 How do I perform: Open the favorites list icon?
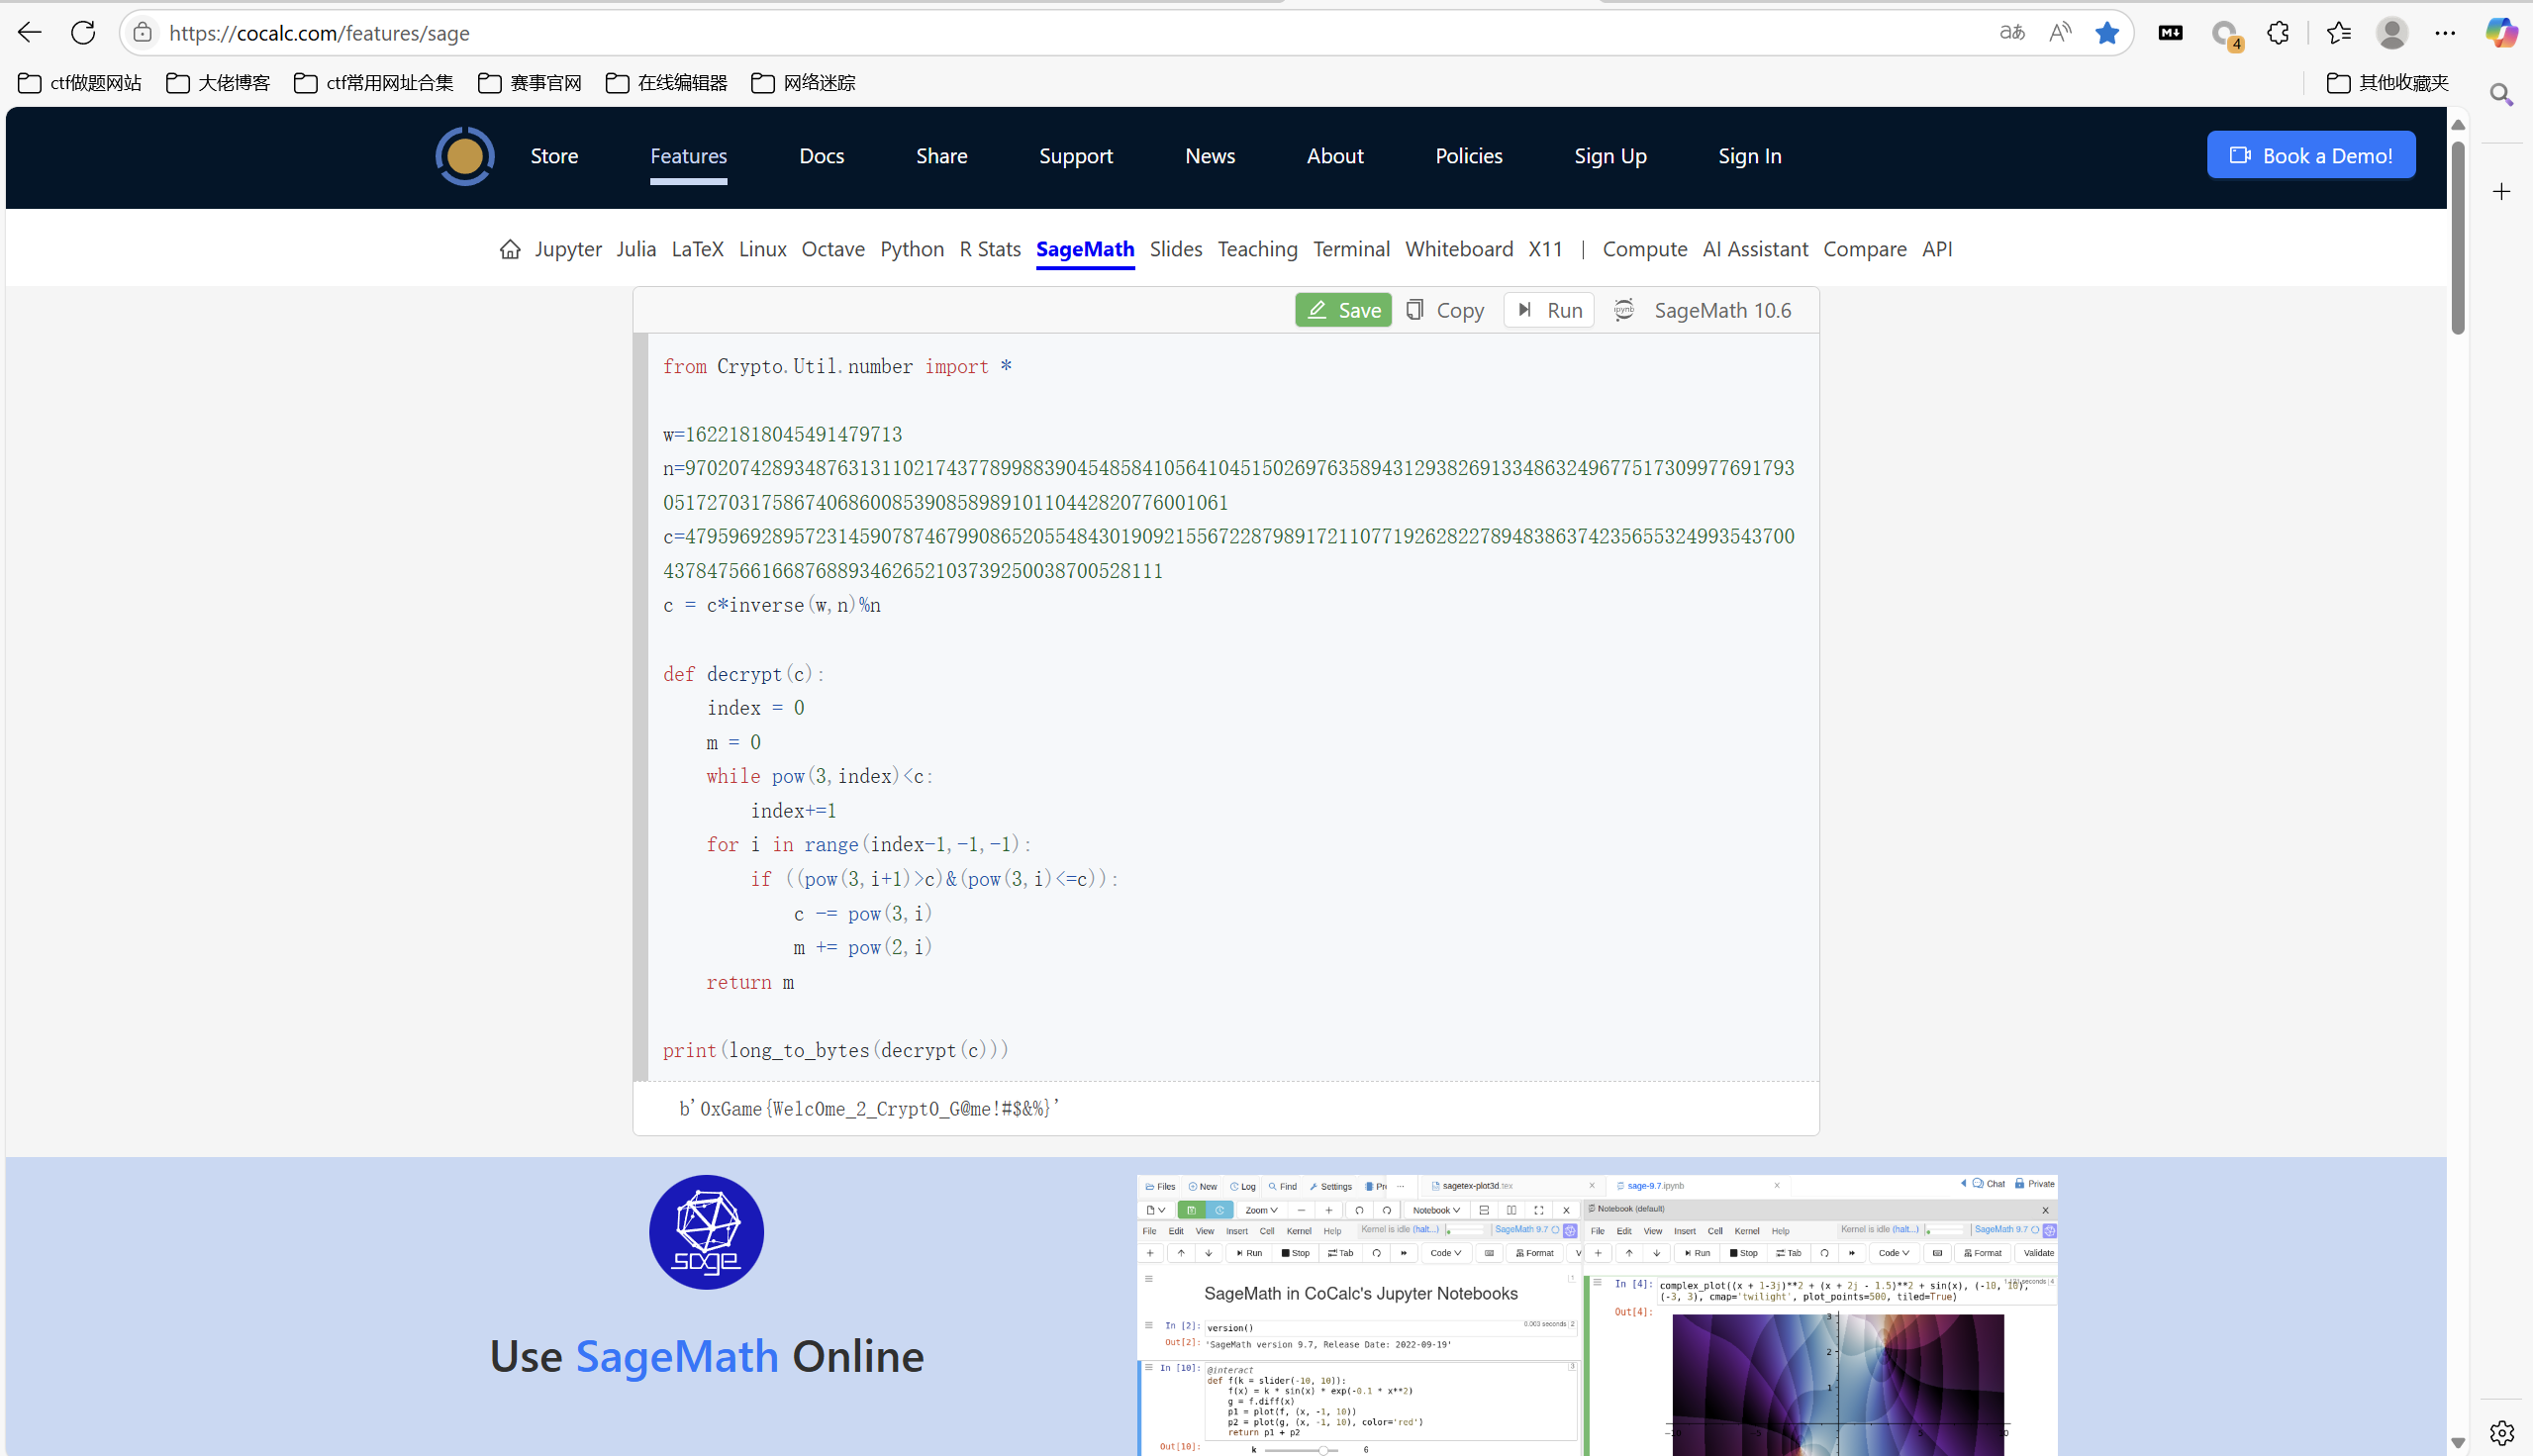tap(2339, 33)
